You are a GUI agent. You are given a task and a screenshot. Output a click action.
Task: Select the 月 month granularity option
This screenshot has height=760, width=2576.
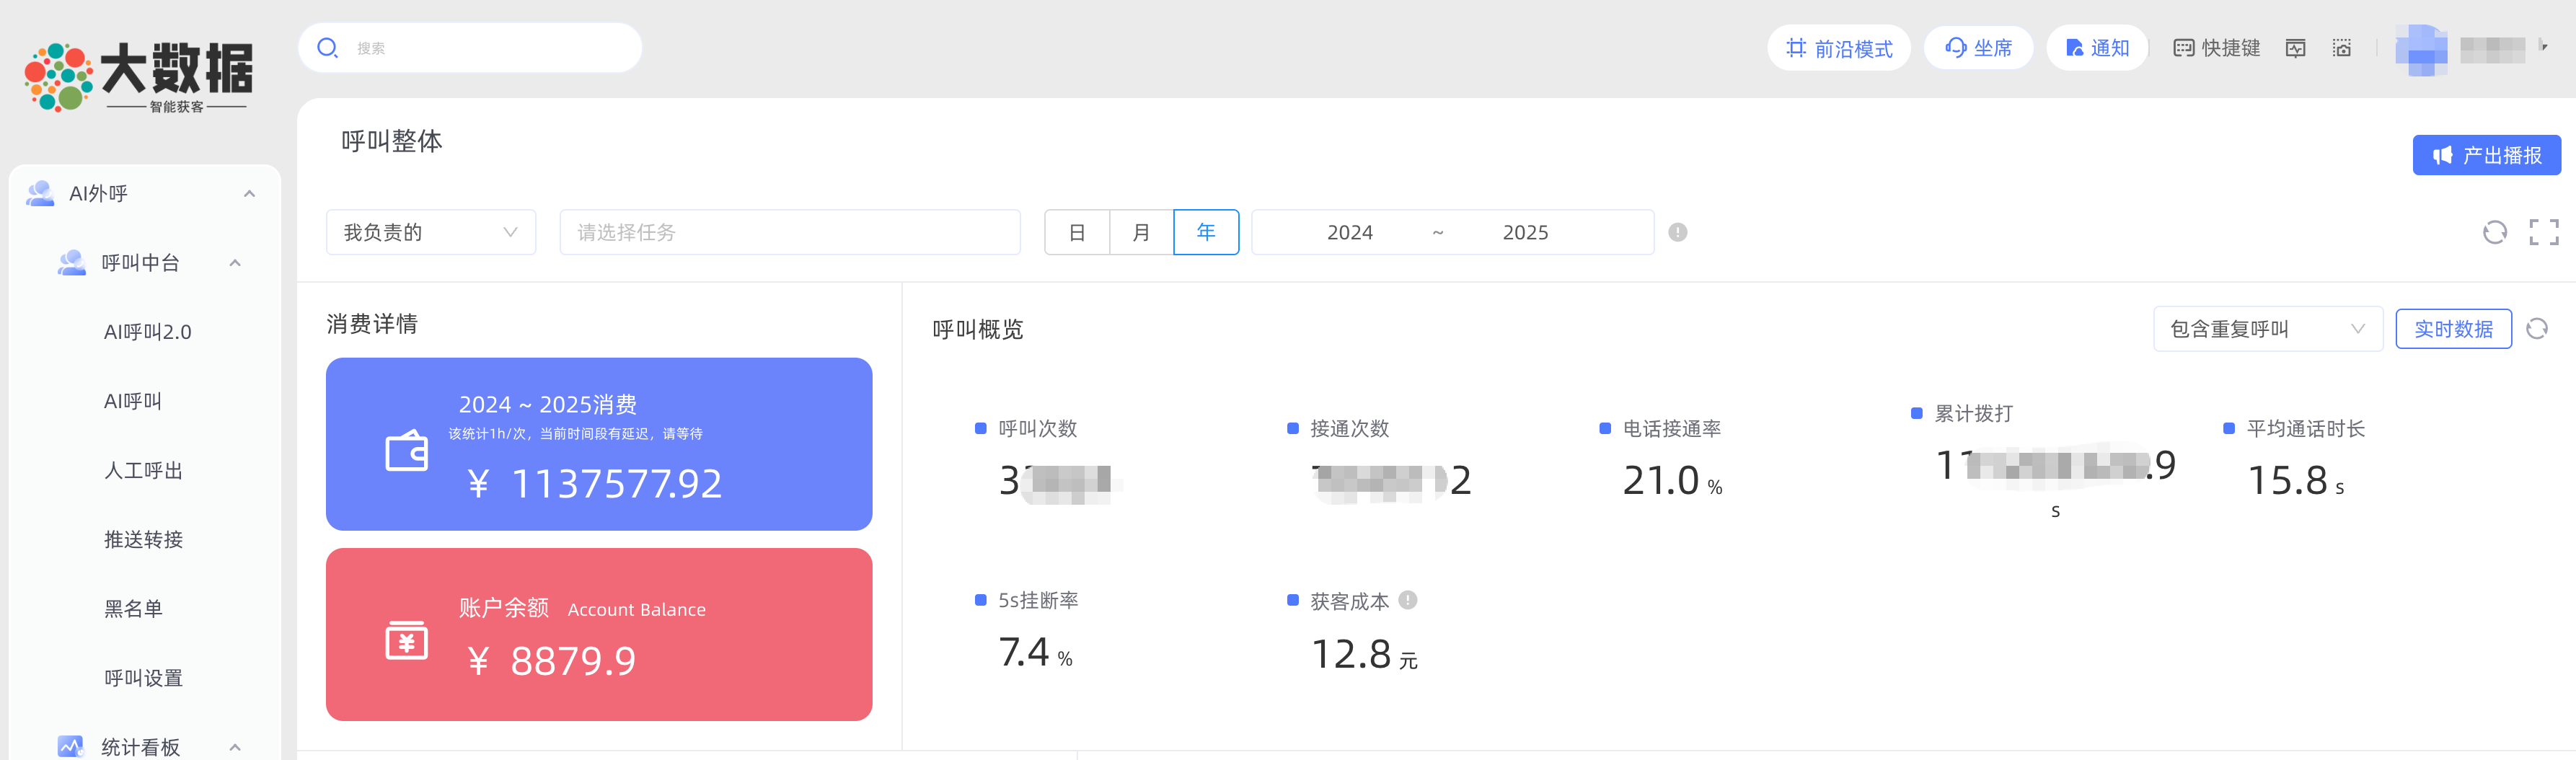1141,232
